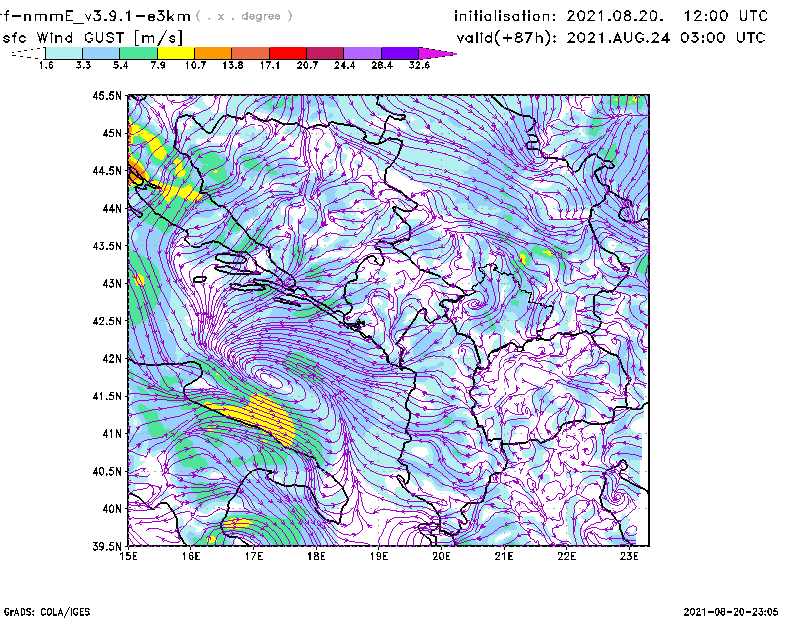
Task: Click the "42N" latitude label
Action: click(112, 359)
